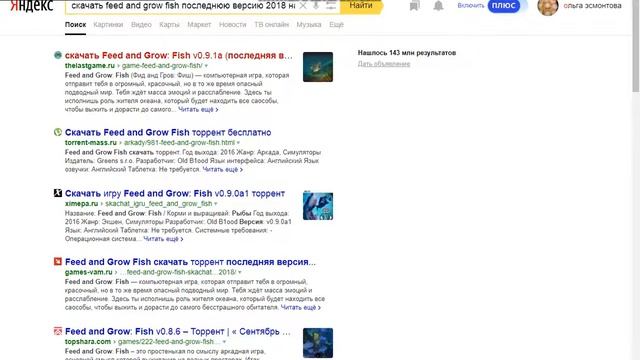Open Feed and Grow: Fish v0.8.6 Торрент result
Image resolution: width=640 pixels, height=360 pixels.
[x=178, y=331]
